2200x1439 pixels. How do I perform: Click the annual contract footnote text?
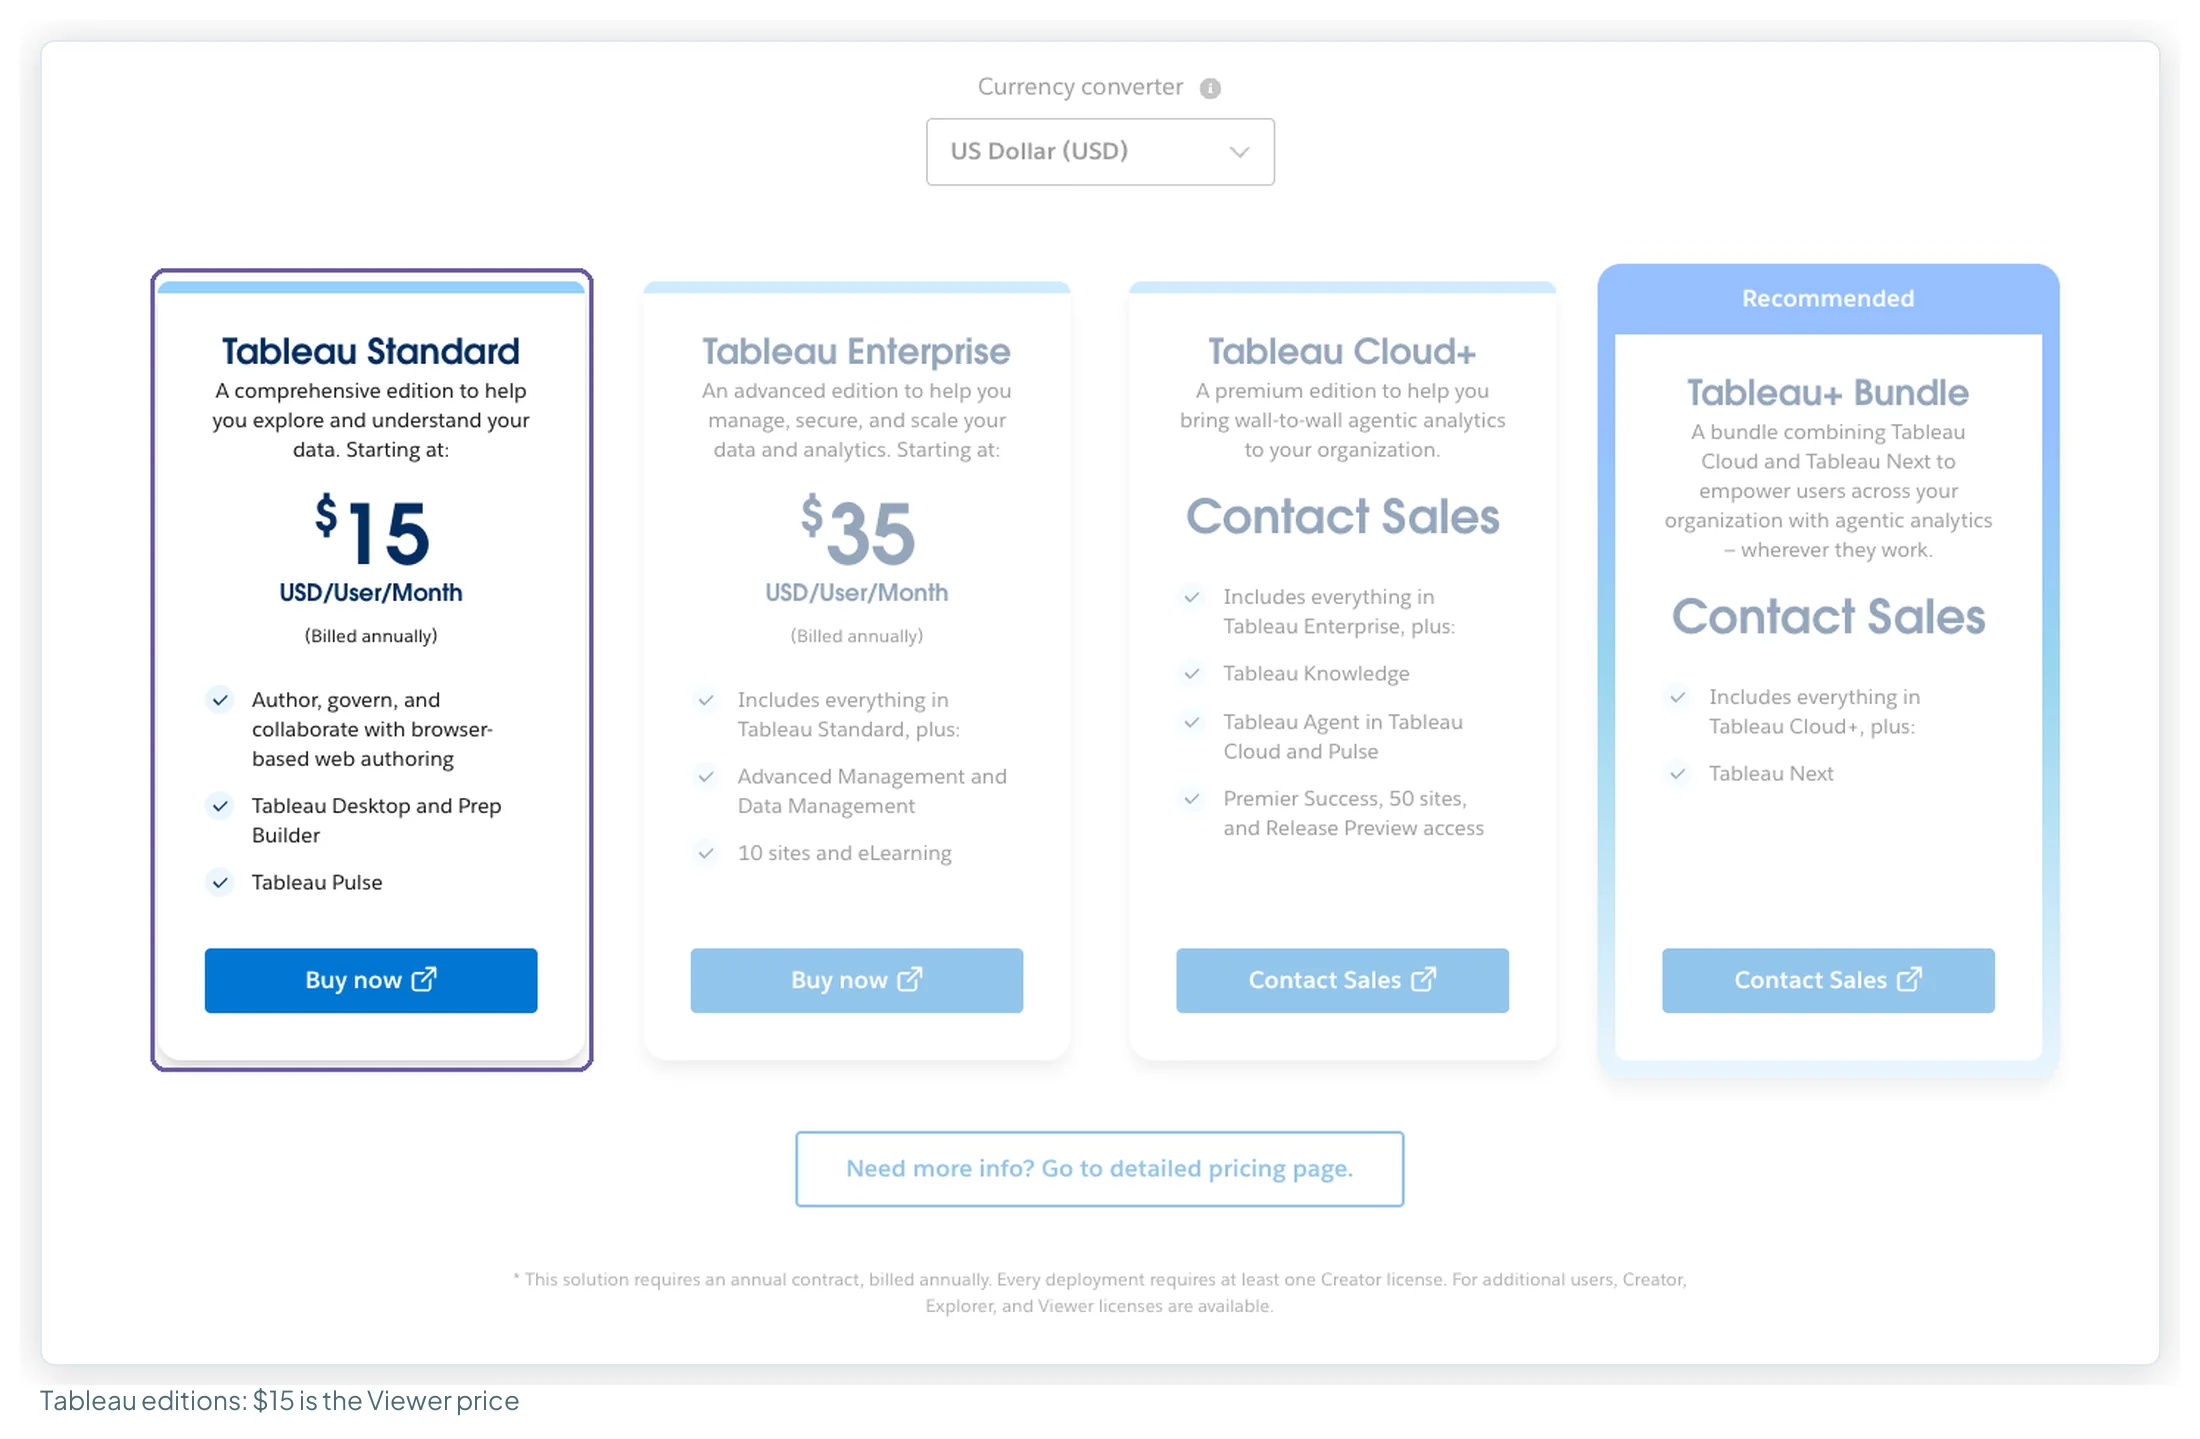(x=1100, y=1292)
